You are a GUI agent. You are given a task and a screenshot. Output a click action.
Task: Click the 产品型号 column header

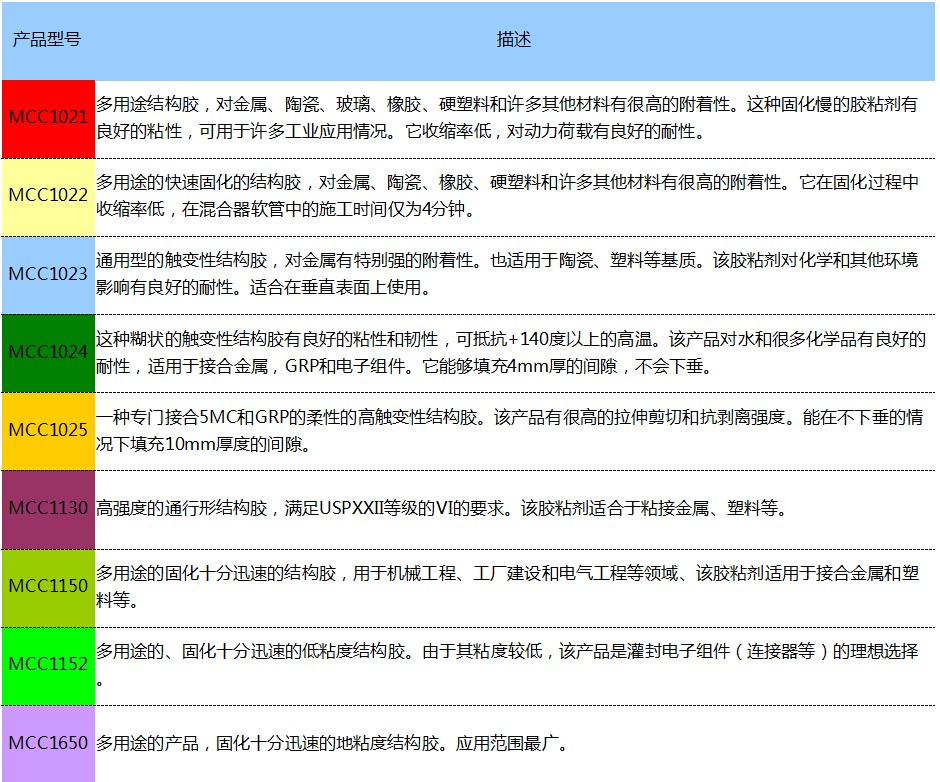coord(48,40)
